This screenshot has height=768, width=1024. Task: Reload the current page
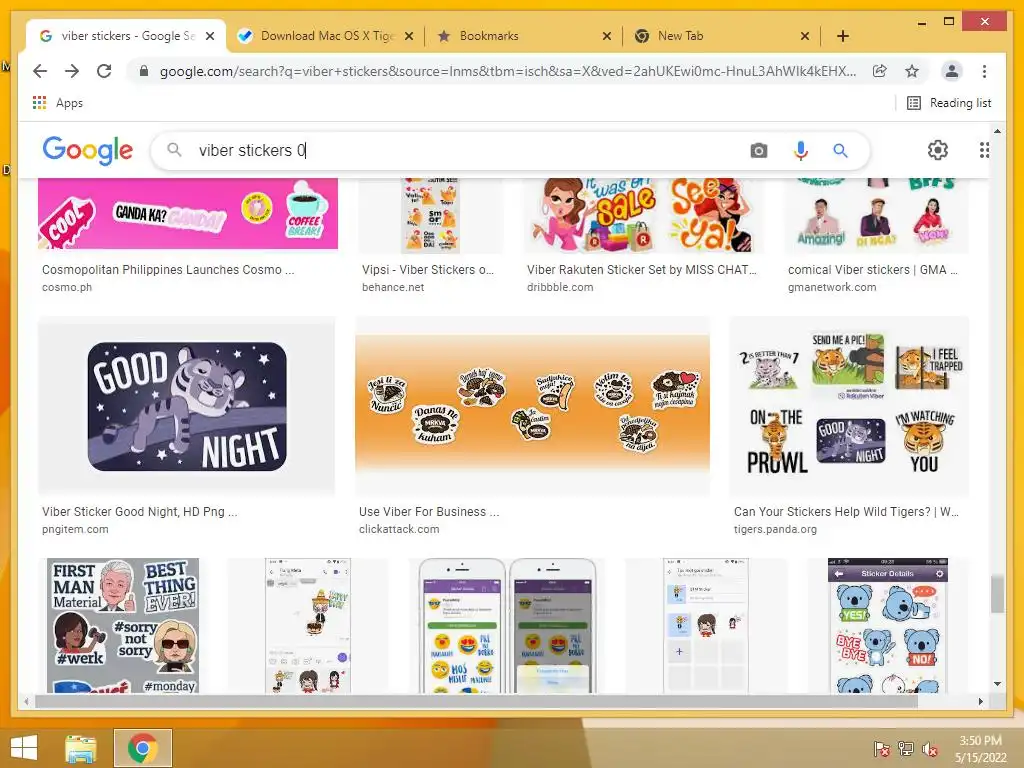pos(104,71)
